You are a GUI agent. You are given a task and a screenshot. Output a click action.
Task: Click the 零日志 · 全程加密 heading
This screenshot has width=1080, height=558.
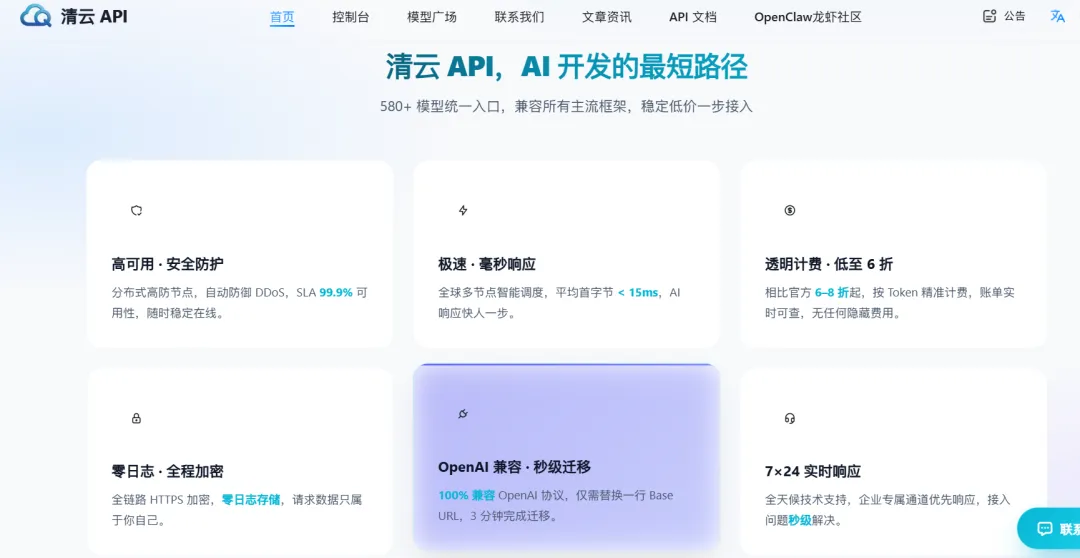pyautogui.click(x=167, y=472)
